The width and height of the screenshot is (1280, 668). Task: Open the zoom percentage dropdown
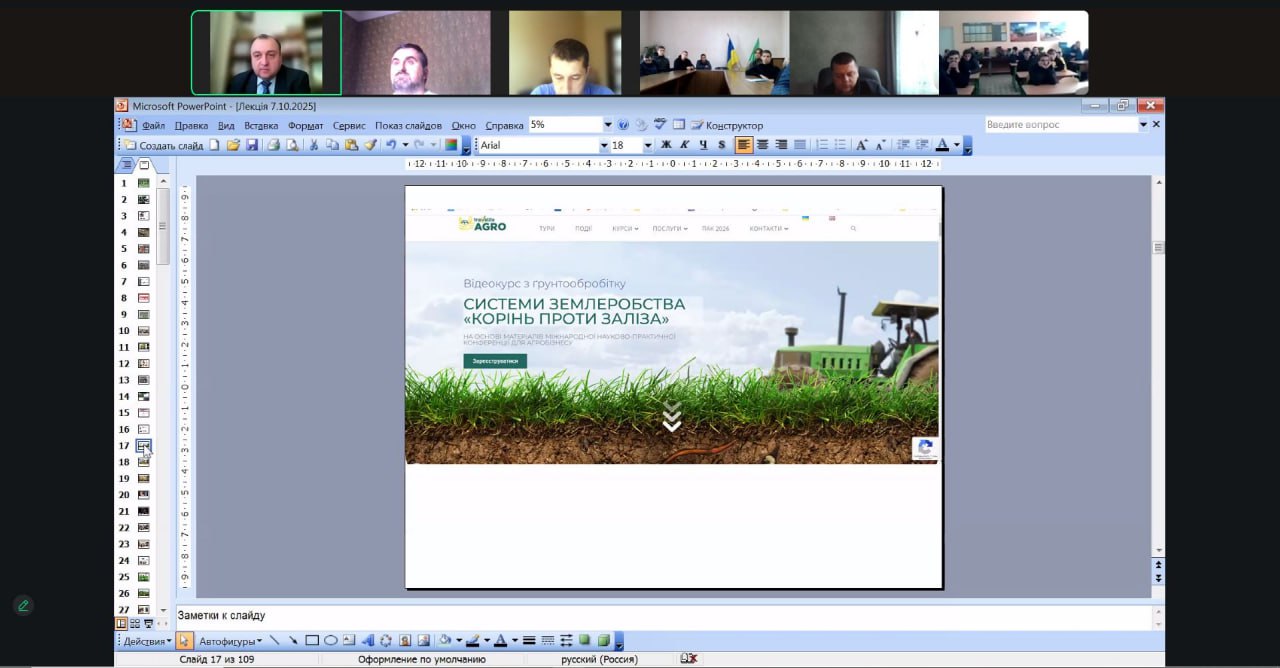click(x=607, y=125)
